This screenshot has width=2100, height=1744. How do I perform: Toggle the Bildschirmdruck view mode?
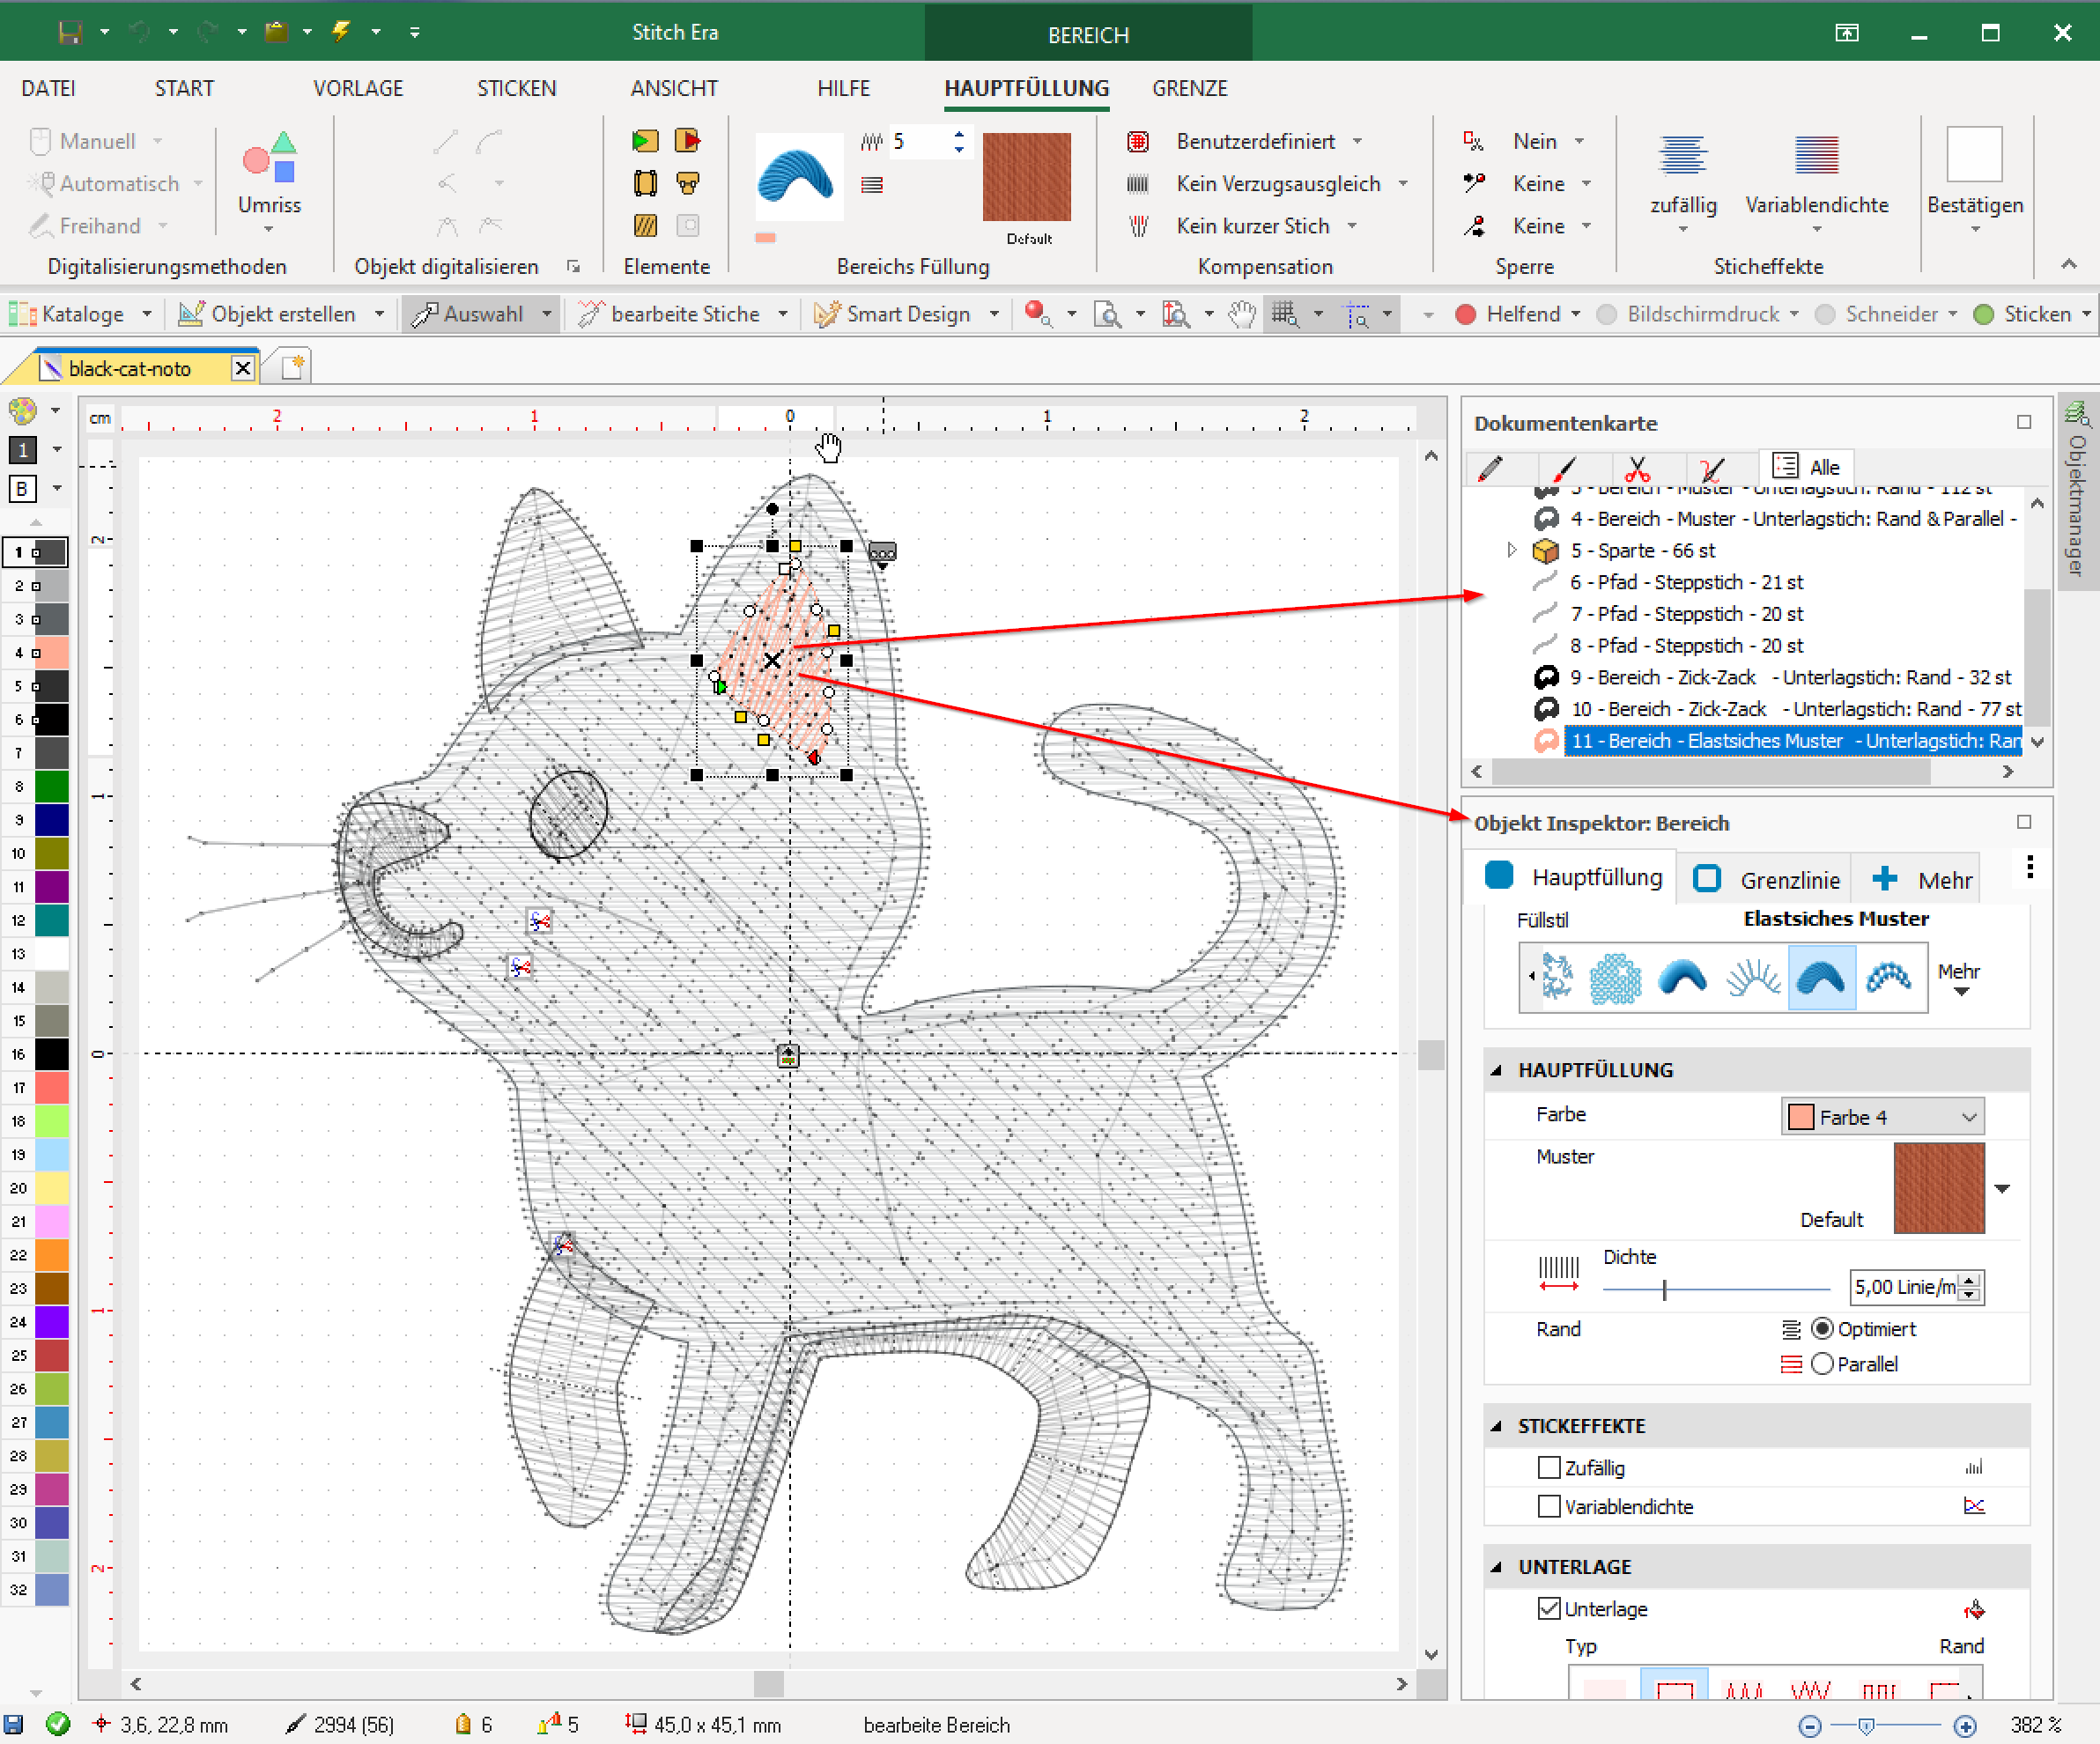pyautogui.click(x=1697, y=314)
